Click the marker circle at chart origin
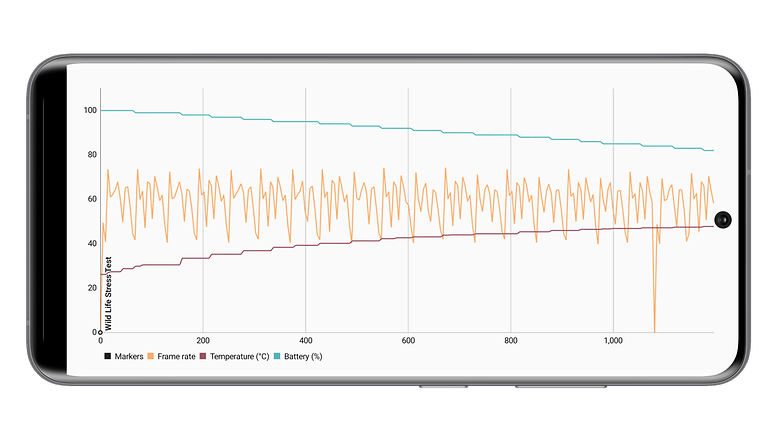This screenshot has height=440, width=782. (x=100, y=332)
